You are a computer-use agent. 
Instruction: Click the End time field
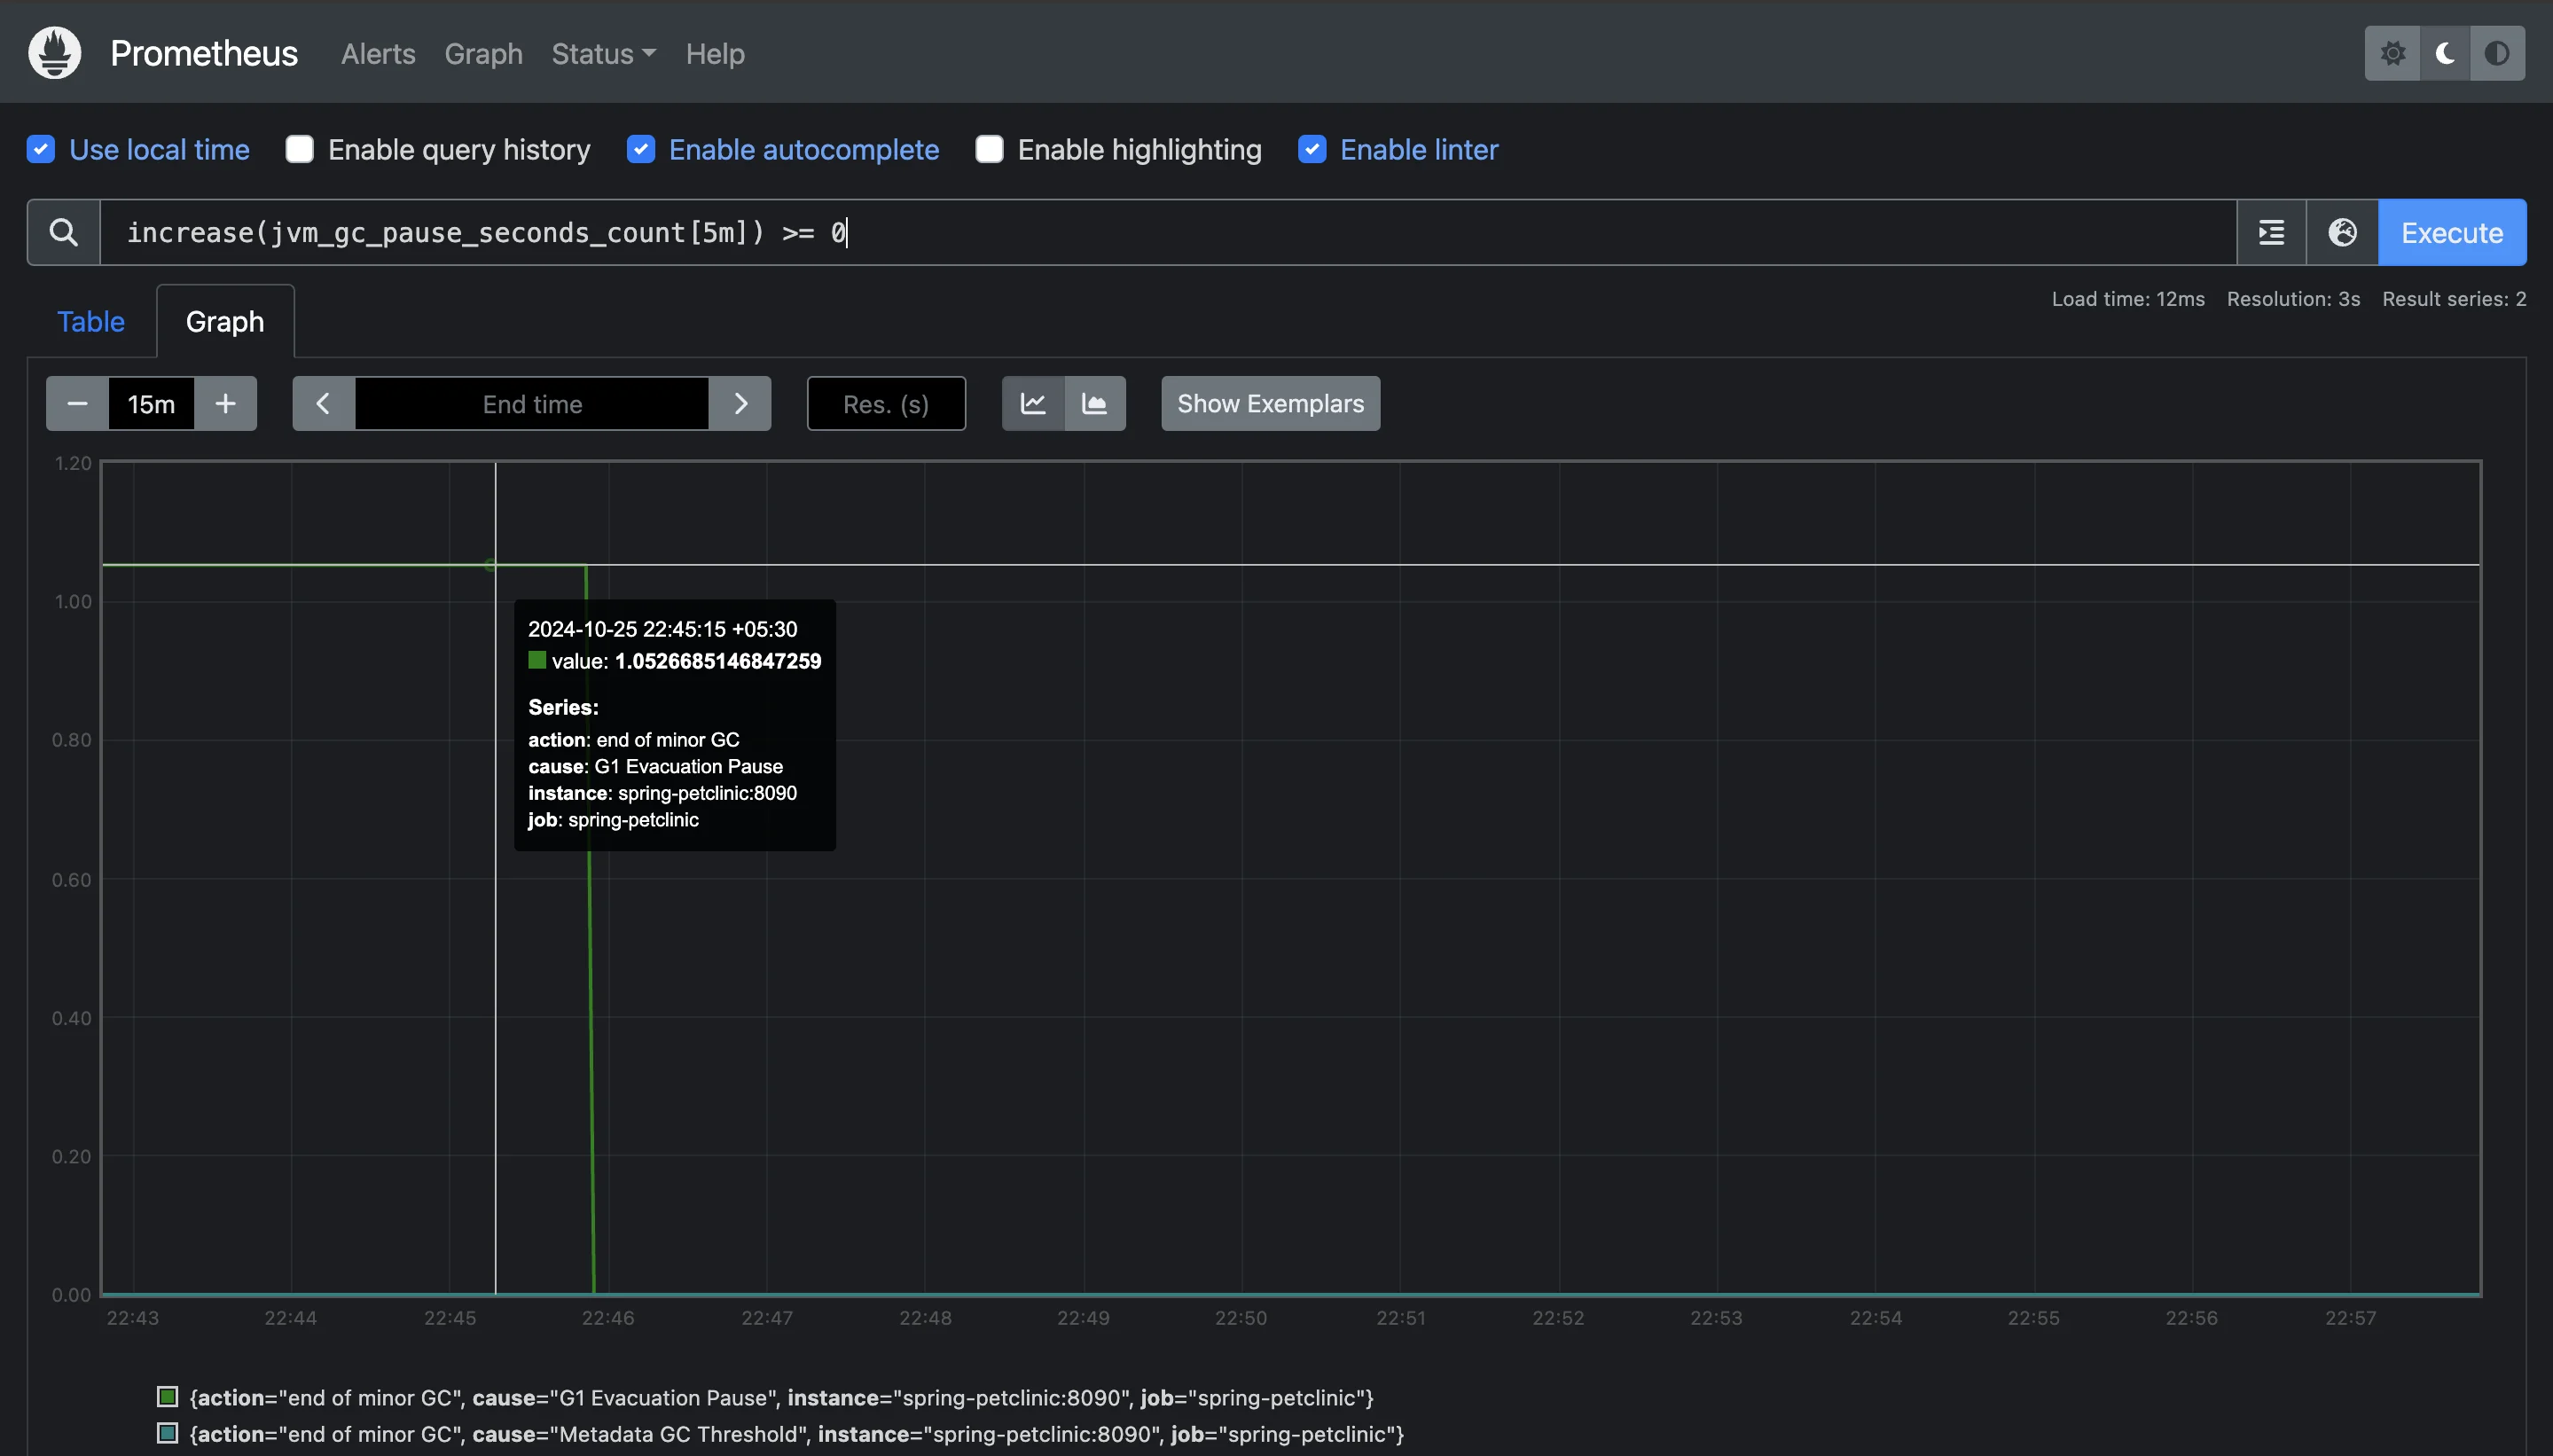532,404
